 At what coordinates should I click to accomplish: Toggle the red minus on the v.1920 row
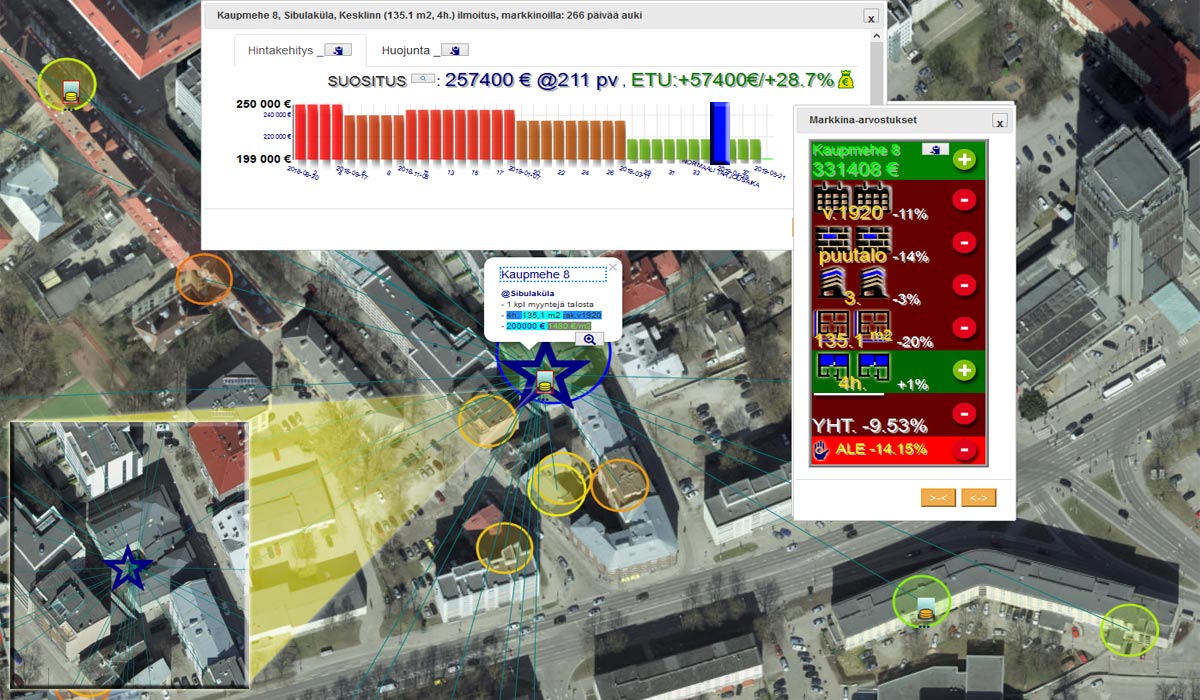tap(964, 200)
